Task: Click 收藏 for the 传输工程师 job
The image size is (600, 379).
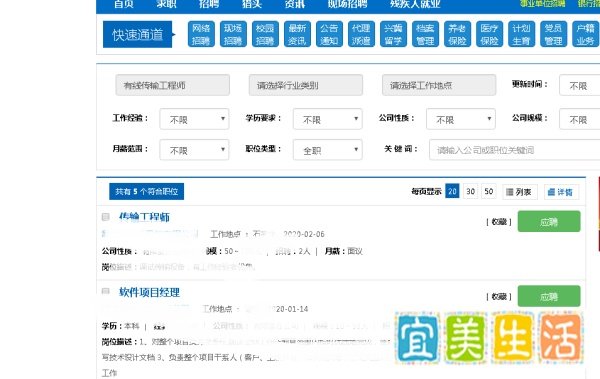Action: tap(499, 222)
